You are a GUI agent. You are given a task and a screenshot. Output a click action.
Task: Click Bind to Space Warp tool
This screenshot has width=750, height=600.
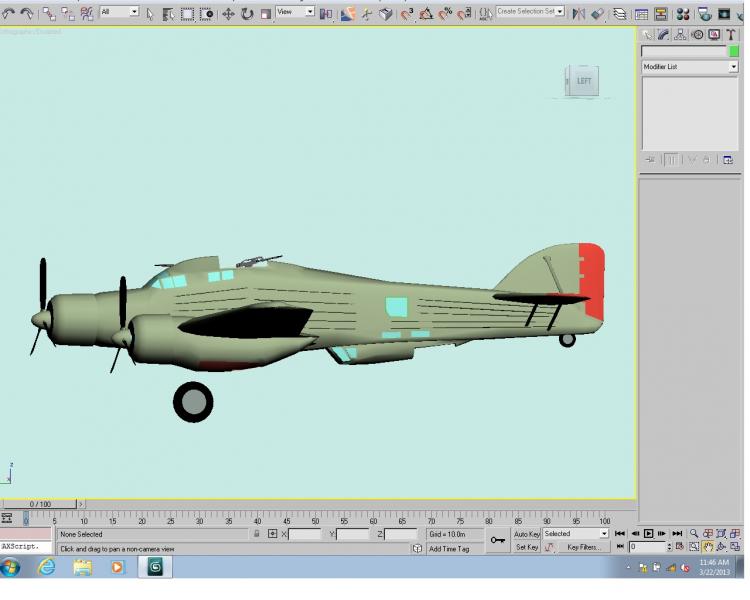pos(87,14)
